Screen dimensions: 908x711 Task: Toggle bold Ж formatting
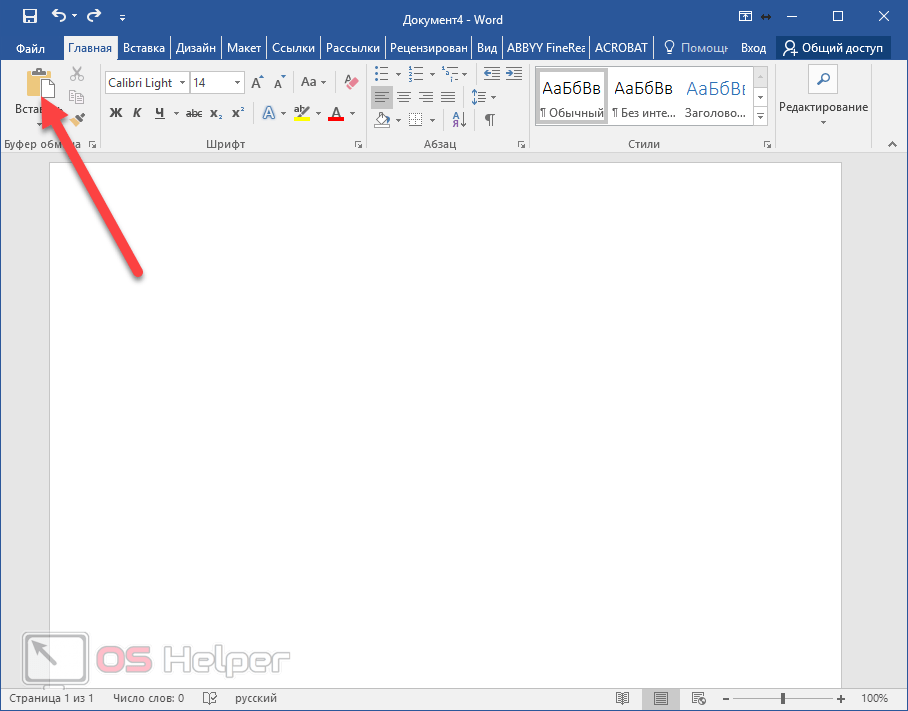[115, 113]
